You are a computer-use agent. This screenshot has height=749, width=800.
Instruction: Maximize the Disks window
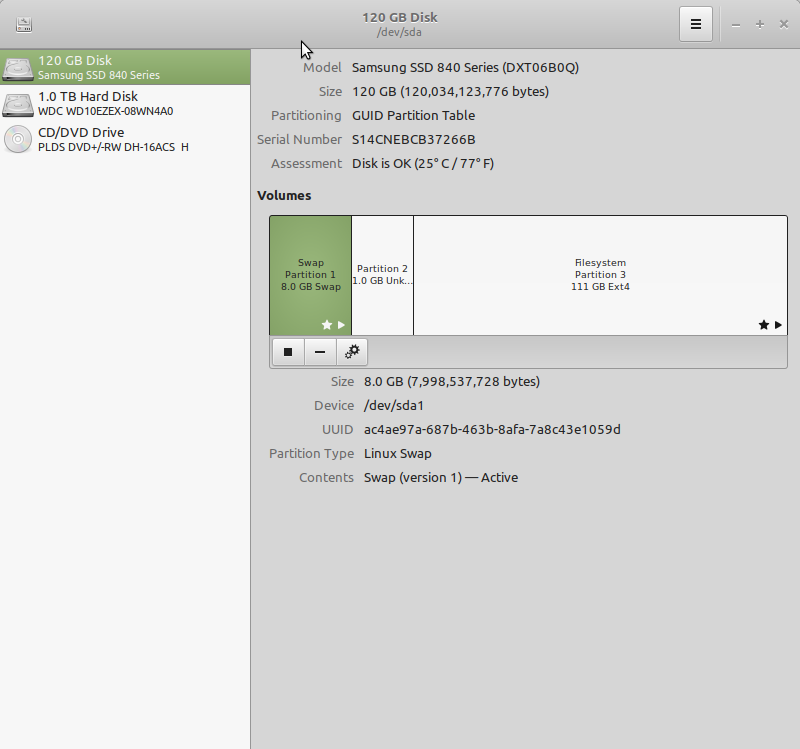click(760, 24)
